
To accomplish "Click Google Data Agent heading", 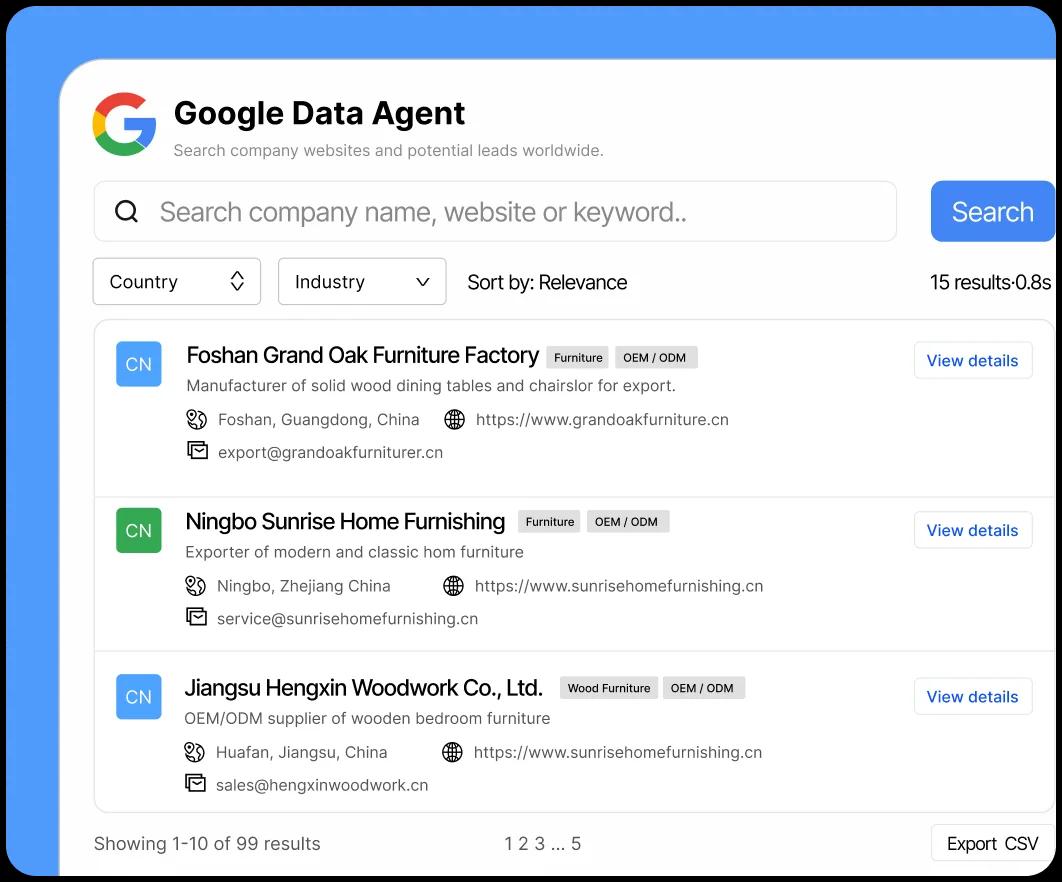I will [320, 113].
